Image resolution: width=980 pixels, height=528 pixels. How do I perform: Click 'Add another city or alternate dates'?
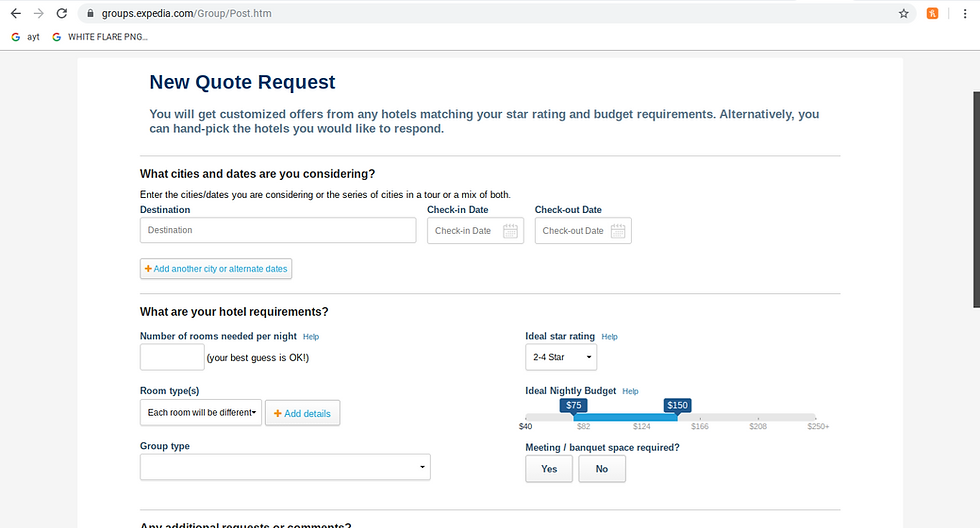click(x=216, y=269)
